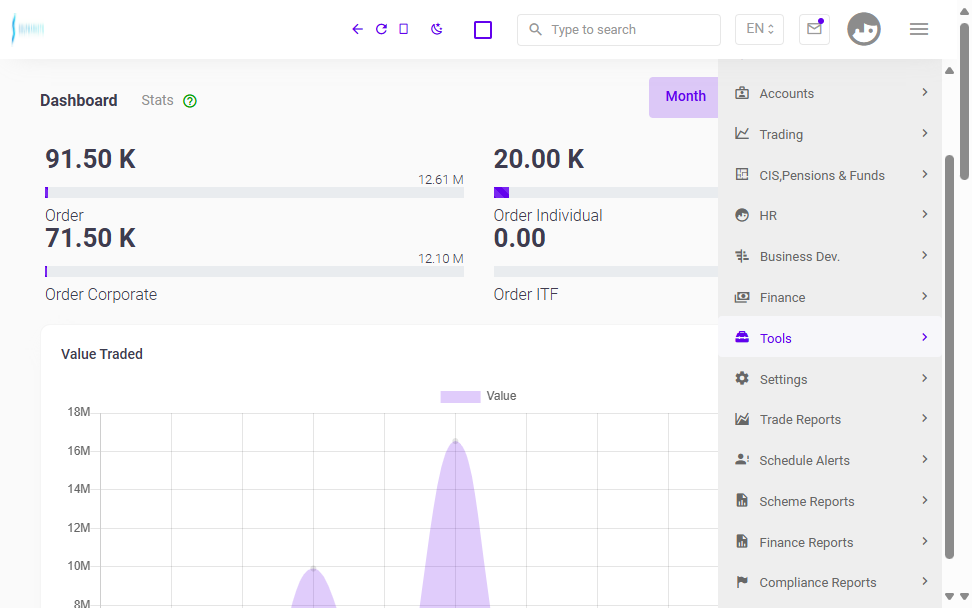Image resolution: width=972 pixels, height=608 pixels.
Task: Click the sidebar scroll up arrow
Action: click(949, 71)
